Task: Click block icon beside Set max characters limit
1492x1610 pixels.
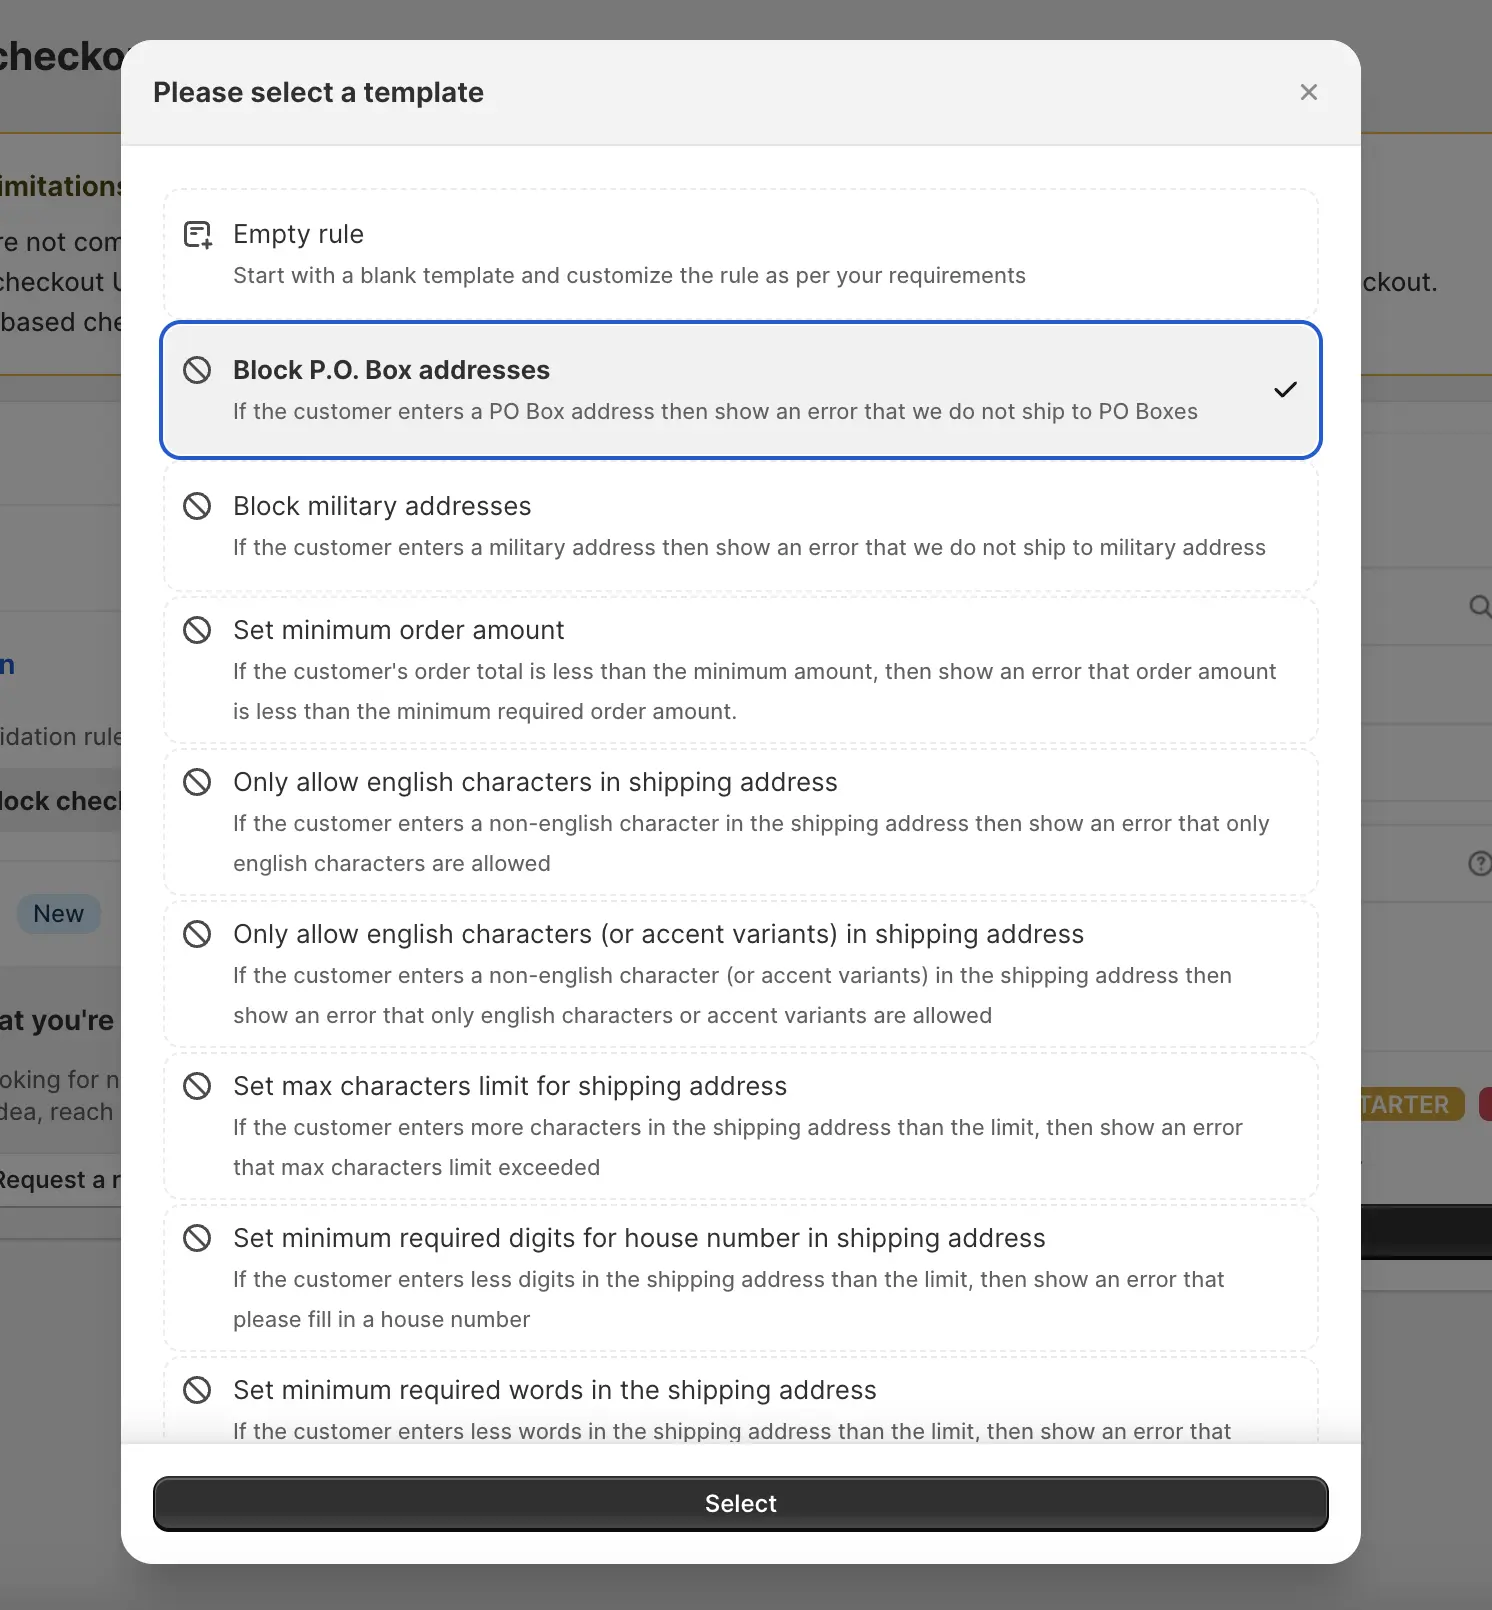Action: [197, 1086]
